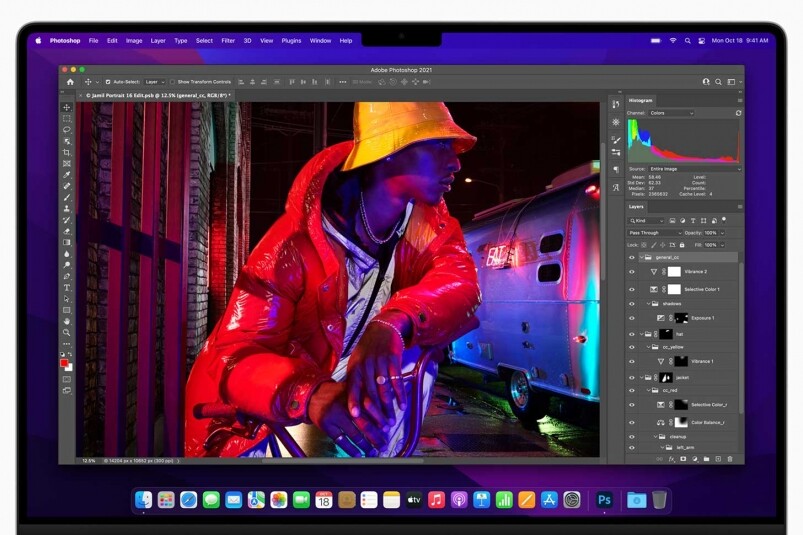Select the Zoom tool in the toolbox
Screen dimensions: 803x535
click(67, 333)
